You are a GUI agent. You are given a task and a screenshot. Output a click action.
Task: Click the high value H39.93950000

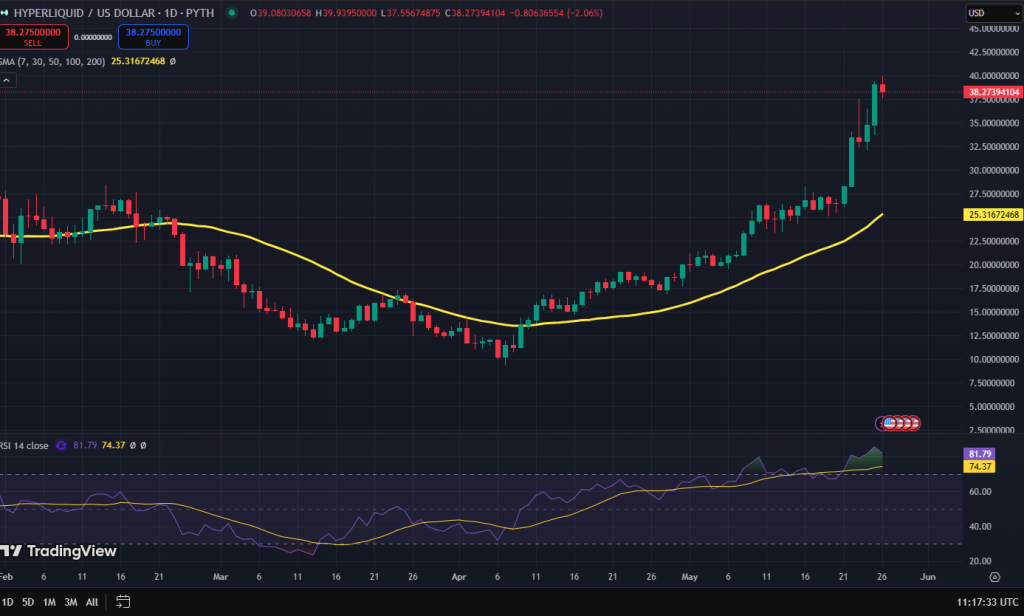(x=345, y=13)
